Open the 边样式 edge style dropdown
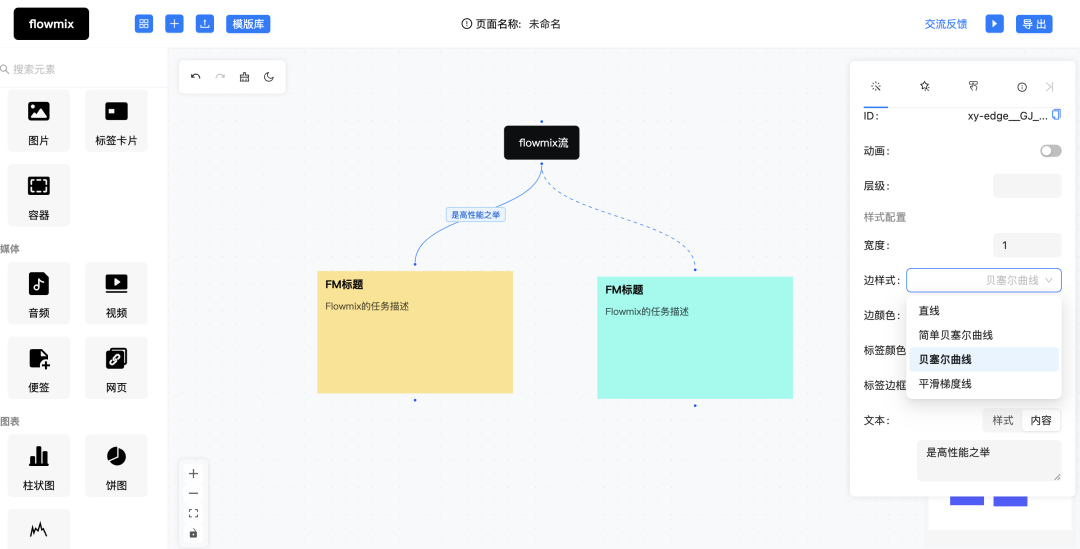Image resolution: width=1080 pixels, height=549 pixels. point(984,280)
